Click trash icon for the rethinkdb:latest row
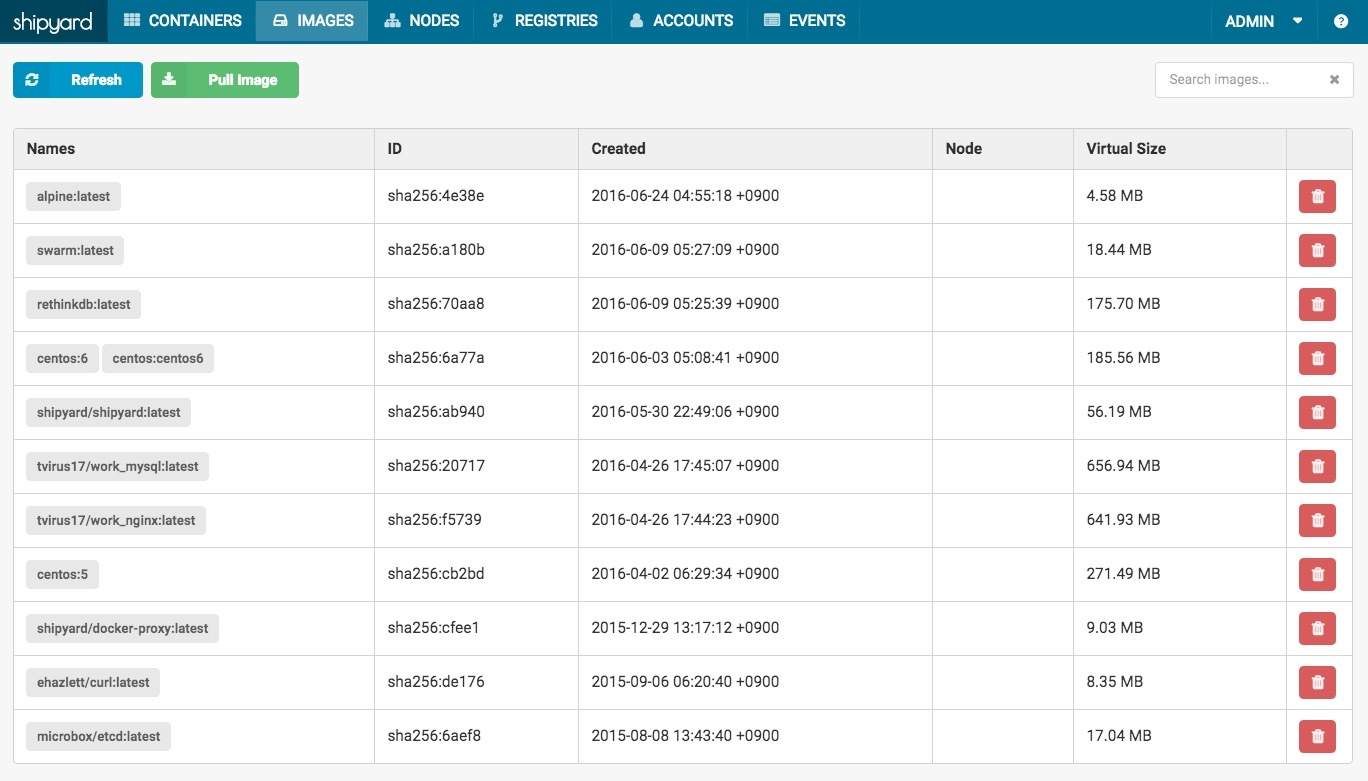The width and height of the screenshot is (1368, 781). [x=1316, y=304]
